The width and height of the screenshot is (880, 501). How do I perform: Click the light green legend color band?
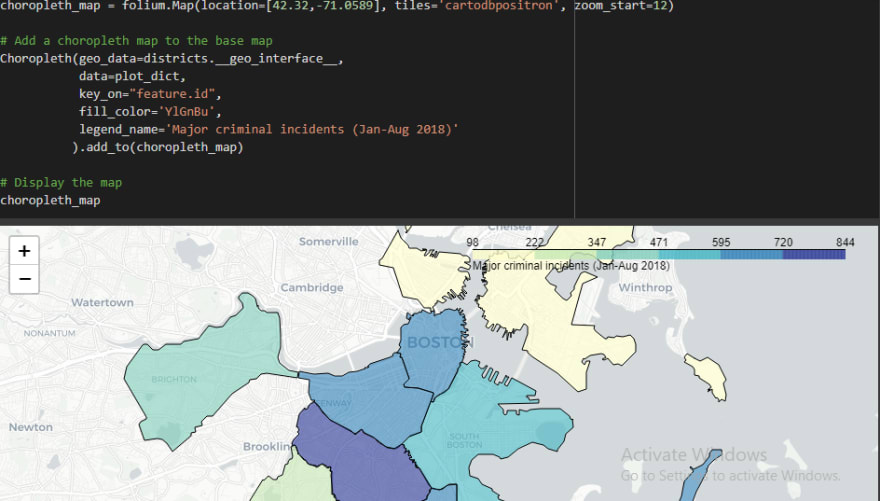566,255
